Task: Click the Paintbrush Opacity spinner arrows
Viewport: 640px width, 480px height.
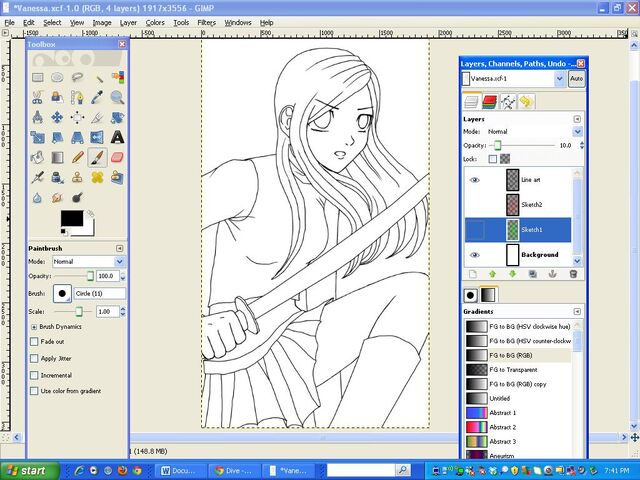Action: tap(123, 276)
